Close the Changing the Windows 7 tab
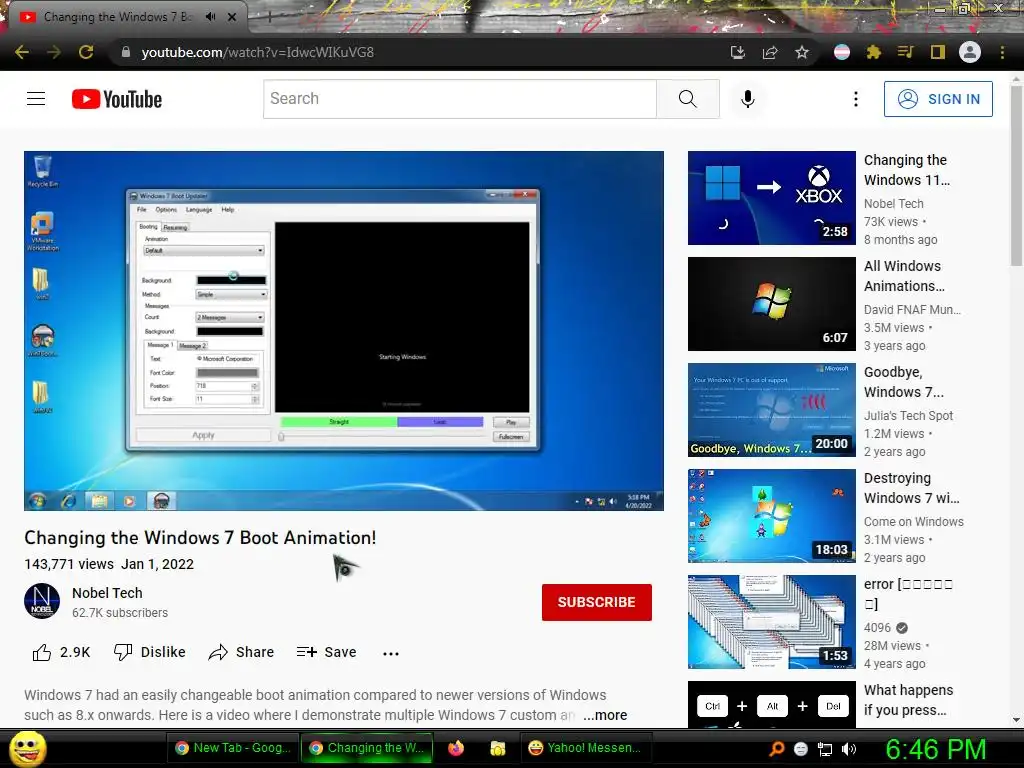 (232, 17)
